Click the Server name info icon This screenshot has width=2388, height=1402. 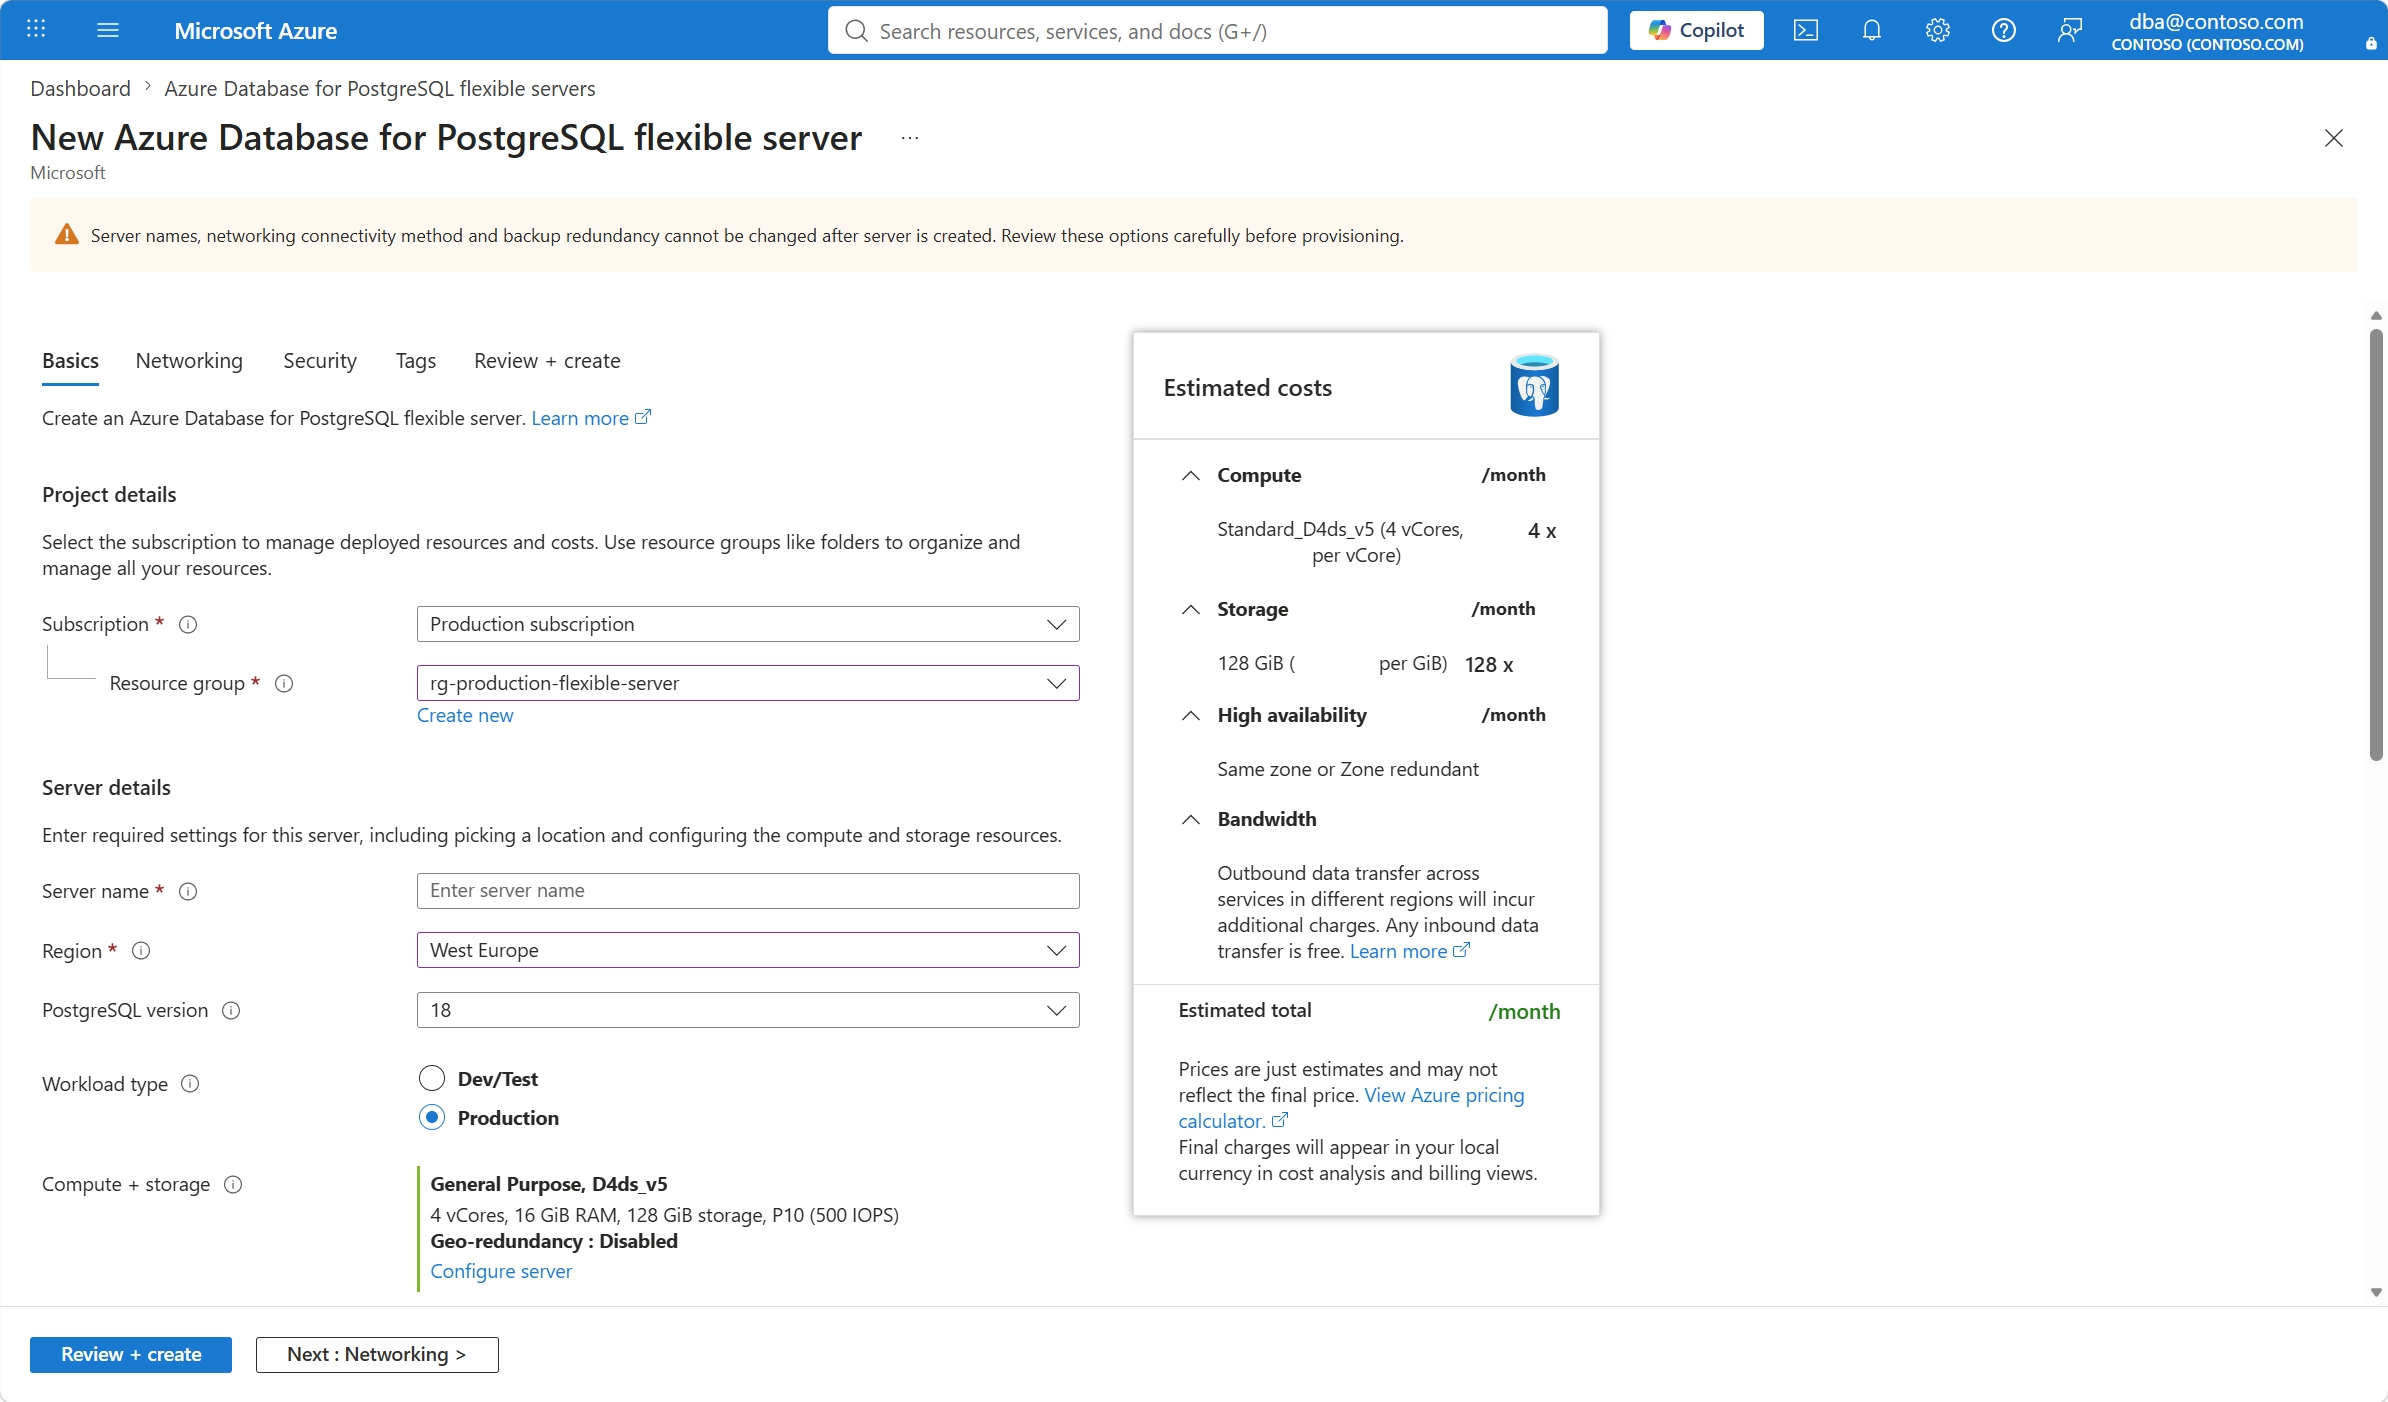coord(188,891)
